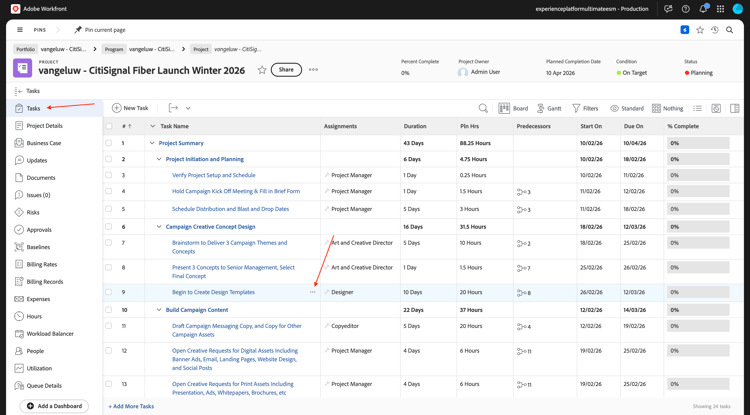
Task: Click the Share button
Action: (x=286, y=70)
